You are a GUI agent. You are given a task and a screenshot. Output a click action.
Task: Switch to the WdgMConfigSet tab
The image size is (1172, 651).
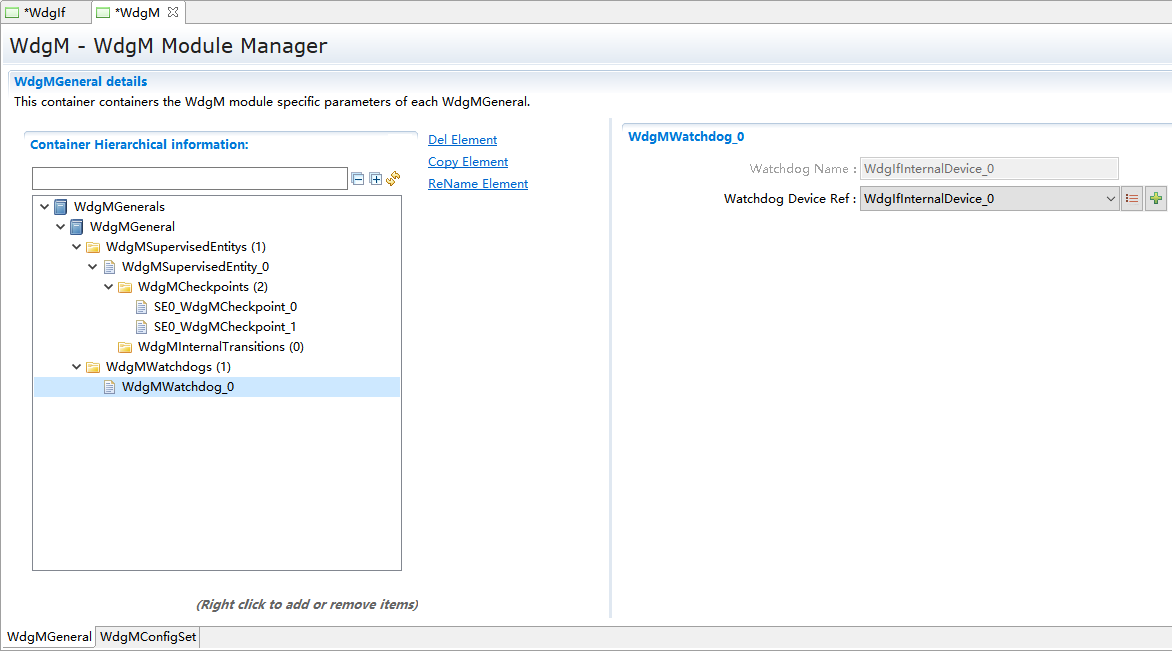coord(148,637)
